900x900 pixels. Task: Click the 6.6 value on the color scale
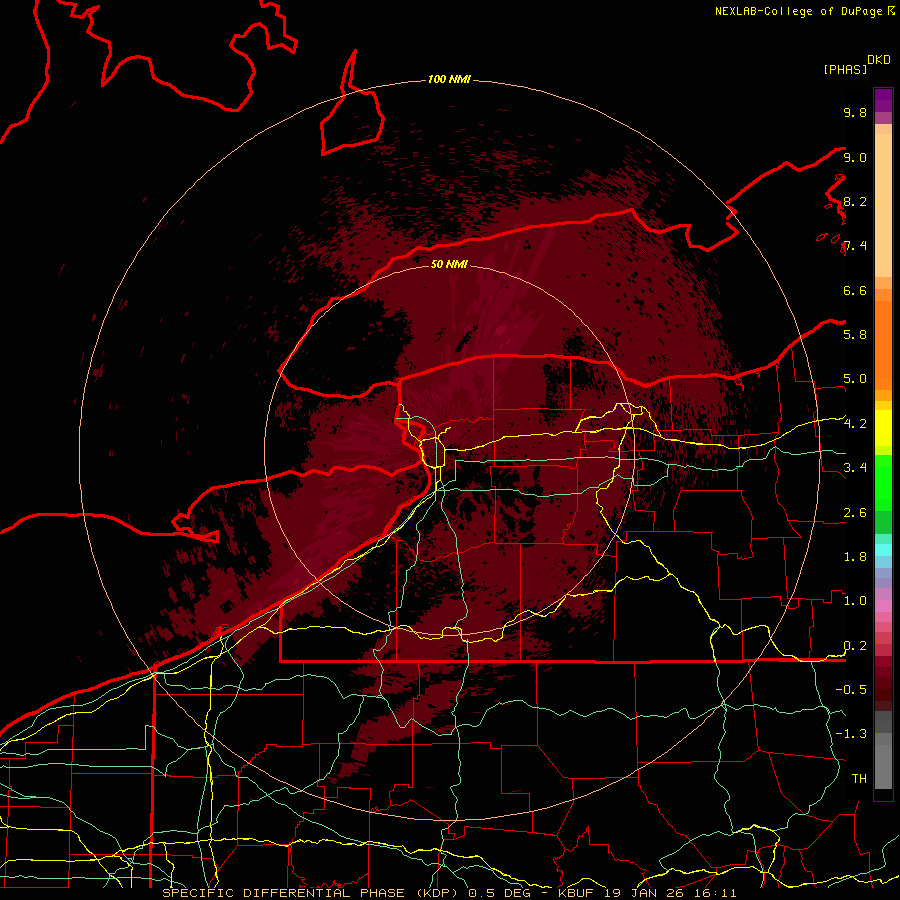click(855, 290)
